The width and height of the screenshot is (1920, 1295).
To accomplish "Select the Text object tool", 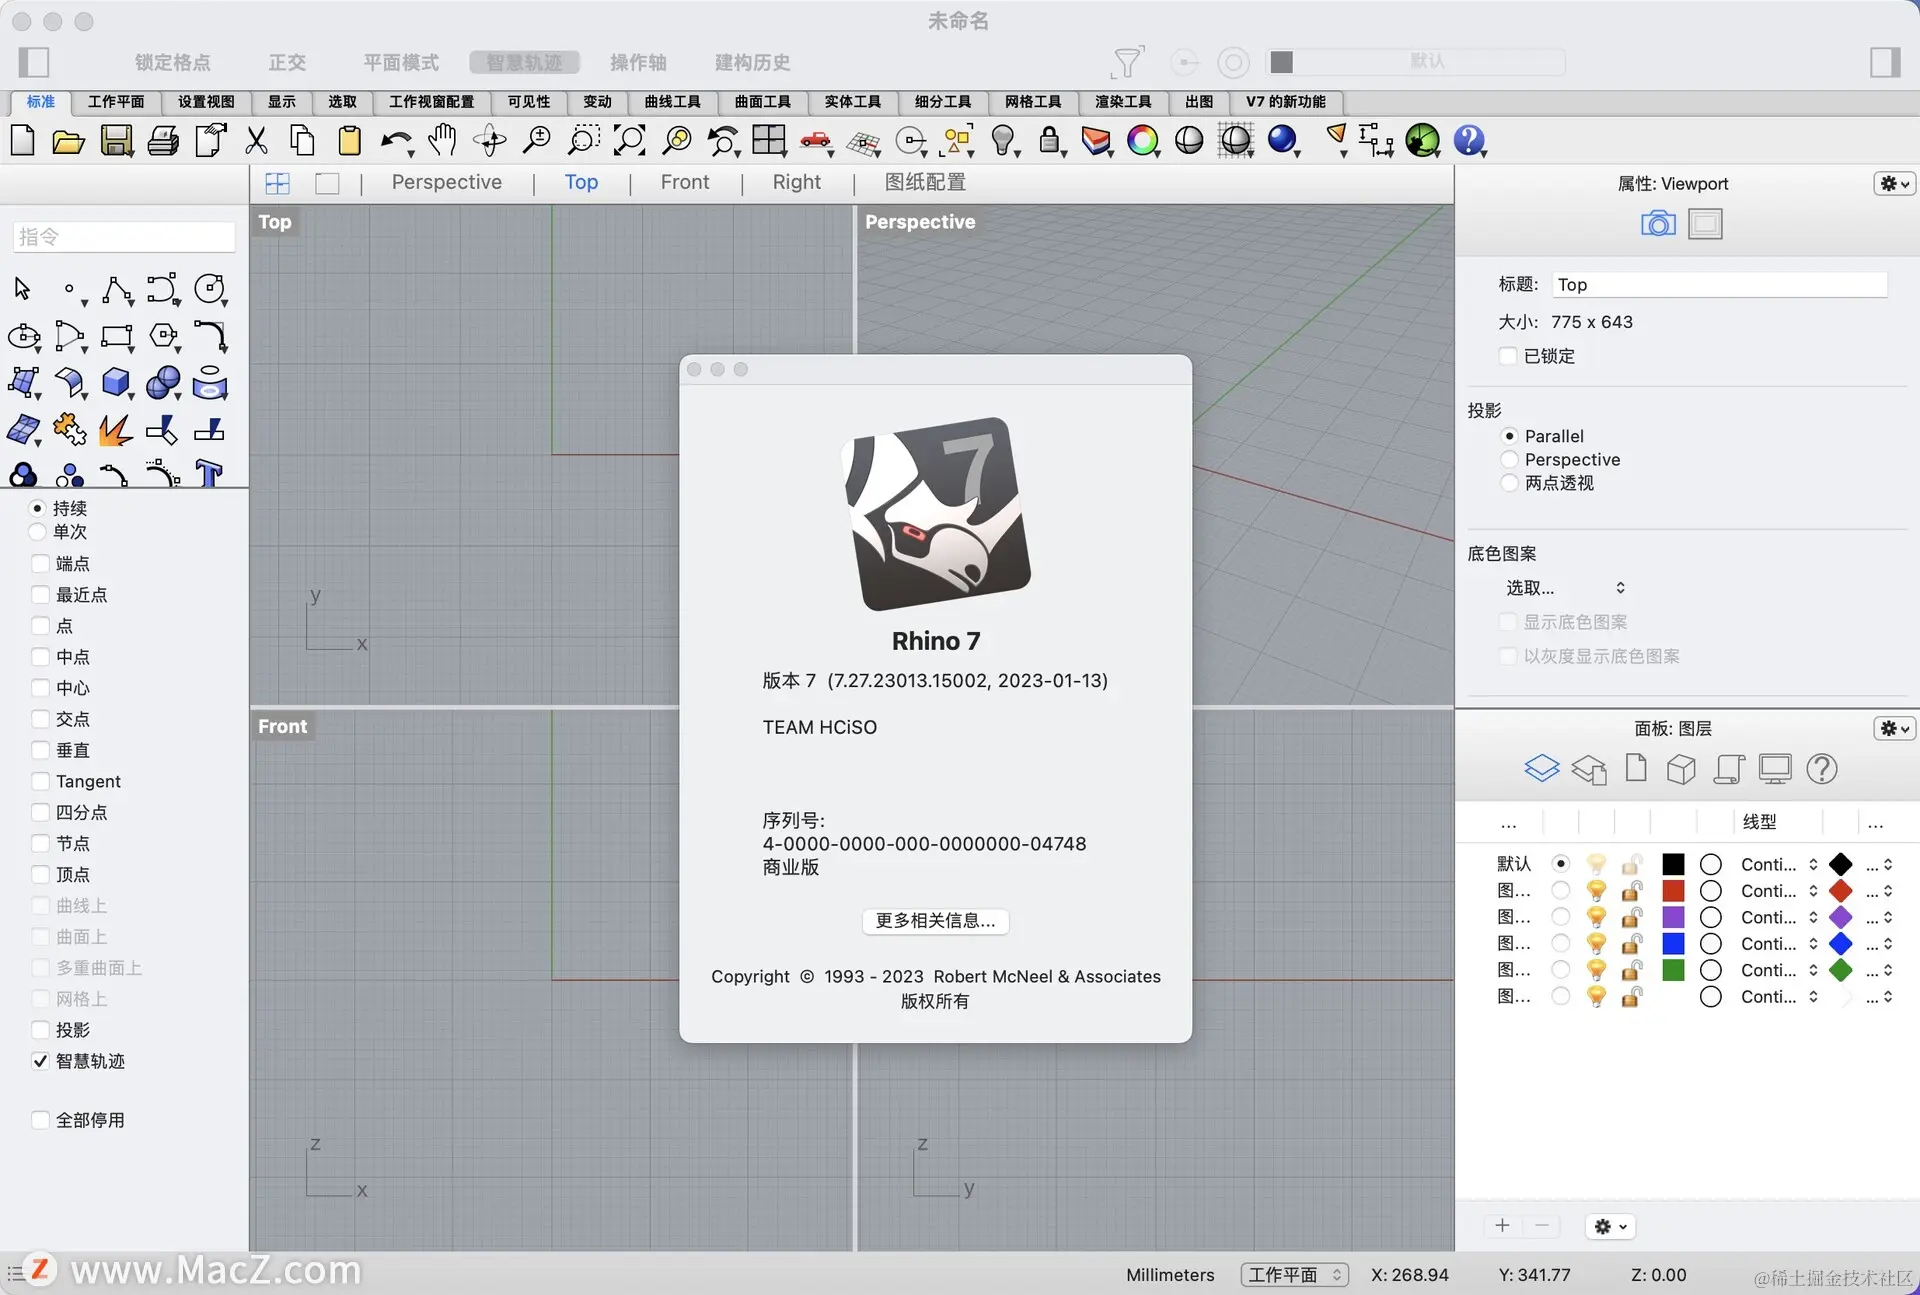I will coord(209,473).
